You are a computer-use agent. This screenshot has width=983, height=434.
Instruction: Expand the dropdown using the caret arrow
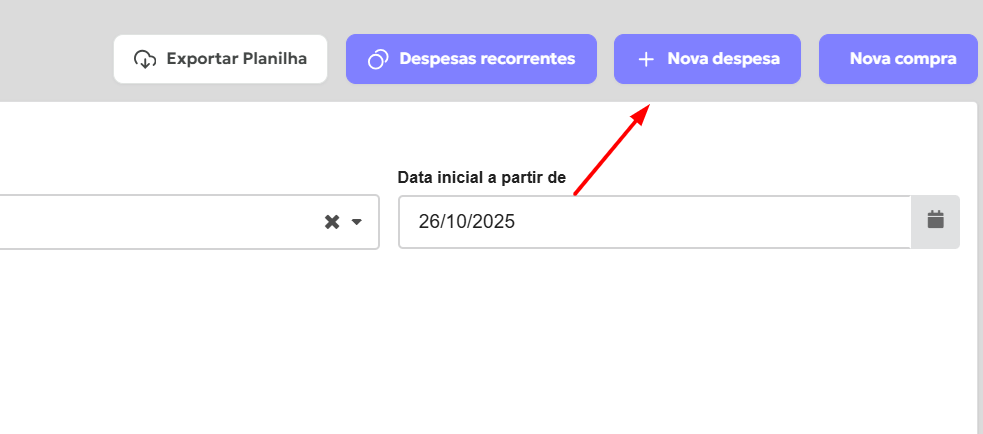[x=357, y=222]
